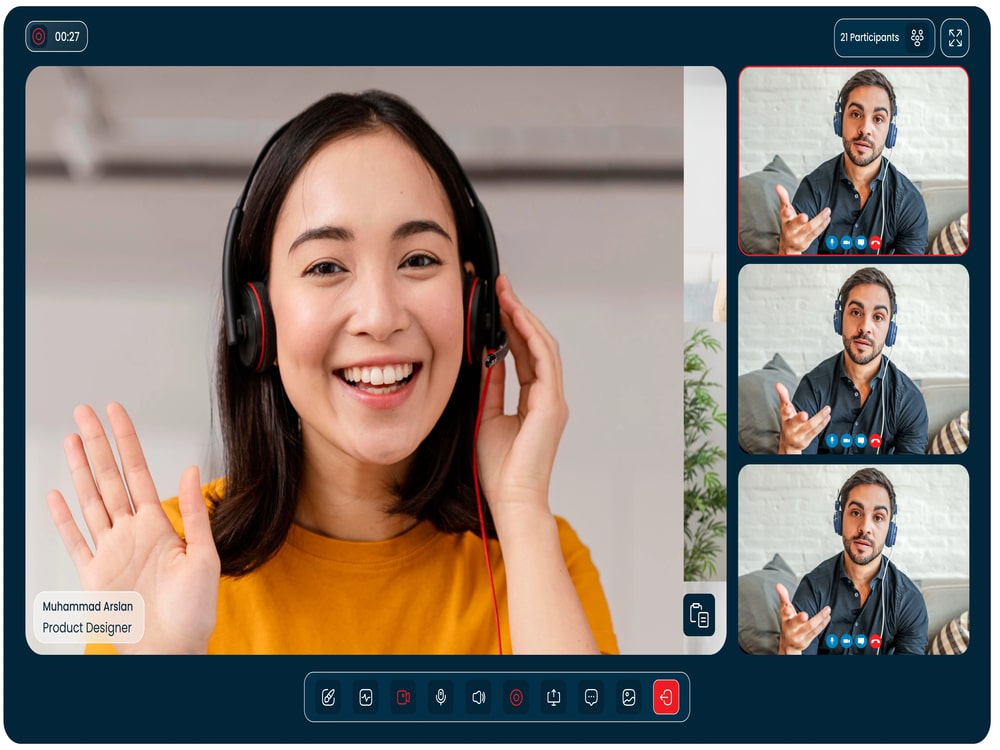Open the 21 Participants list

coord(884,38)
